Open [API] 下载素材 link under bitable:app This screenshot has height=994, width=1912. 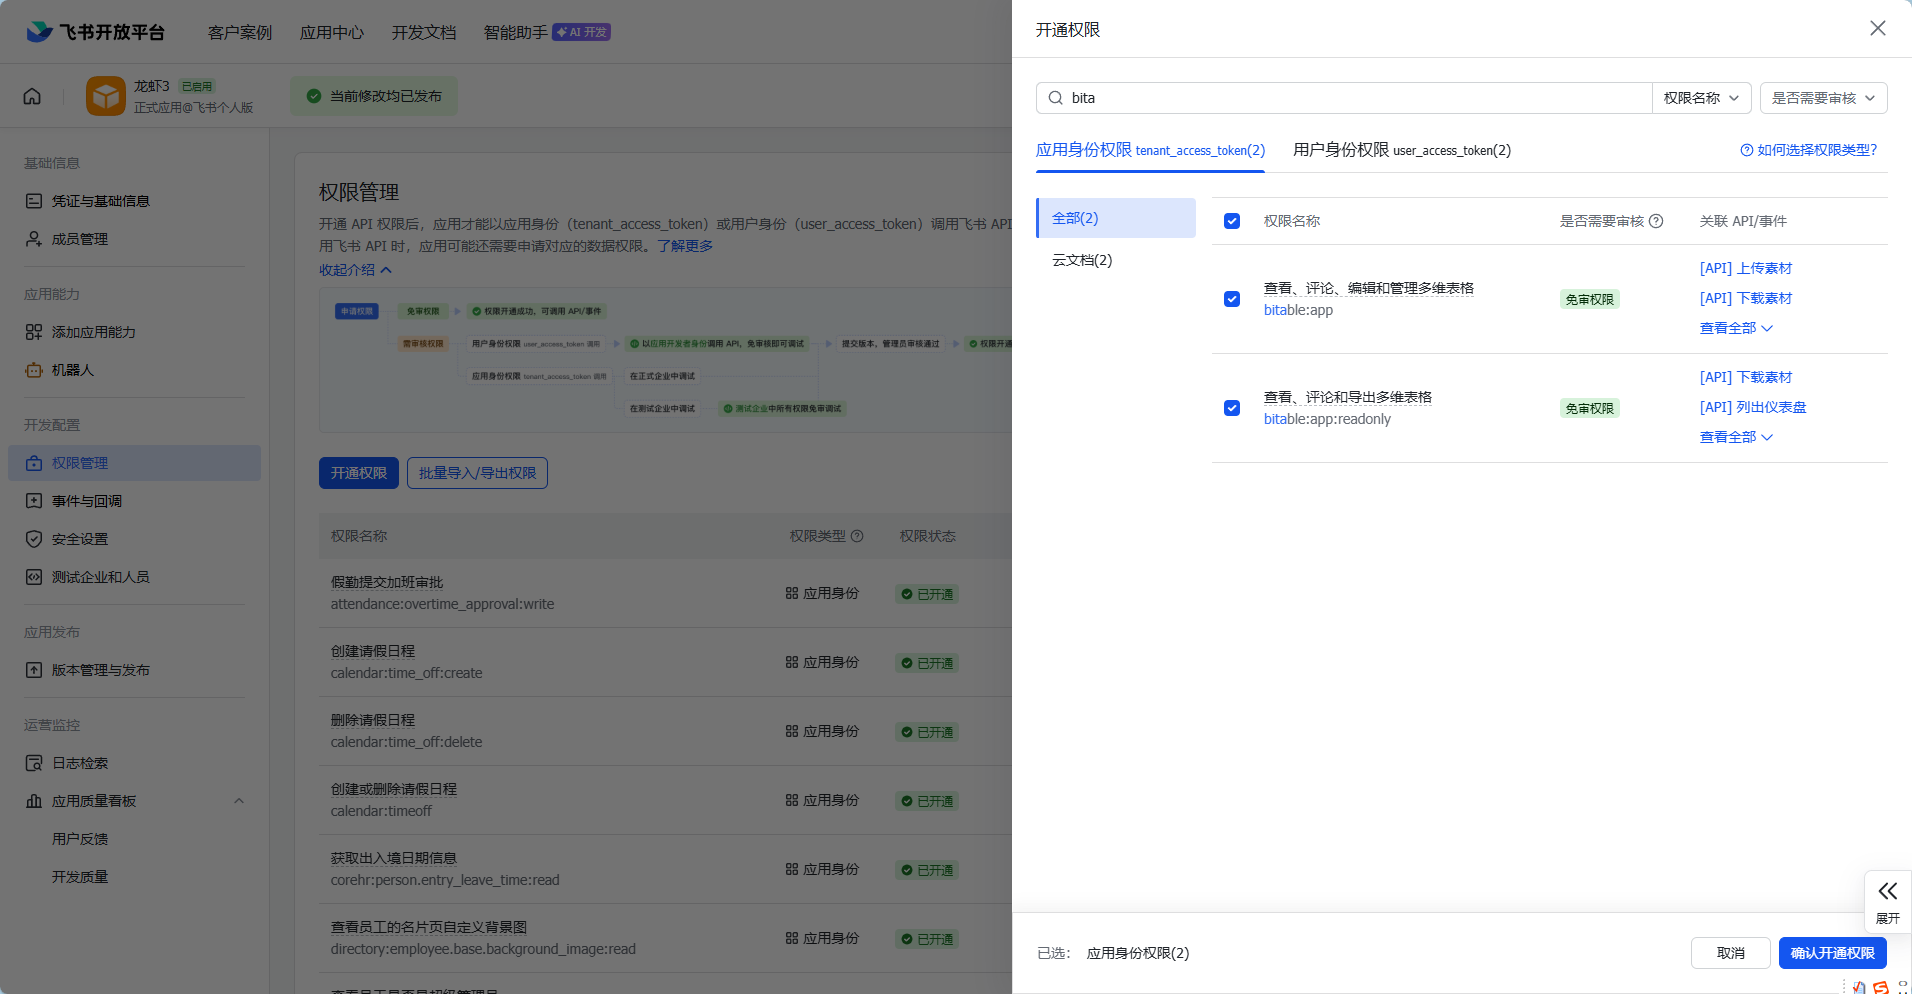point(1746,298)
